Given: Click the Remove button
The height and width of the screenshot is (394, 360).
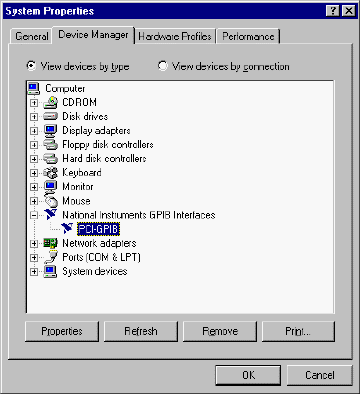Looking at the screenshot, I should pos(220,331).
